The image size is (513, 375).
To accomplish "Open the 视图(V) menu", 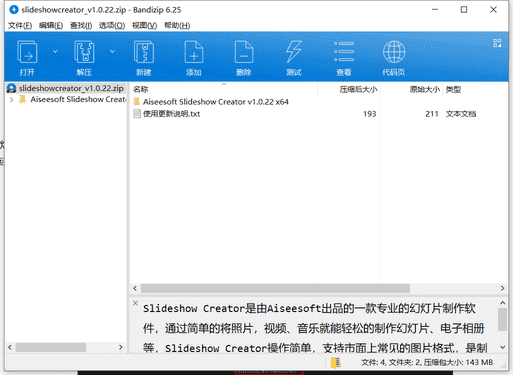I will [x=144, y=26].
